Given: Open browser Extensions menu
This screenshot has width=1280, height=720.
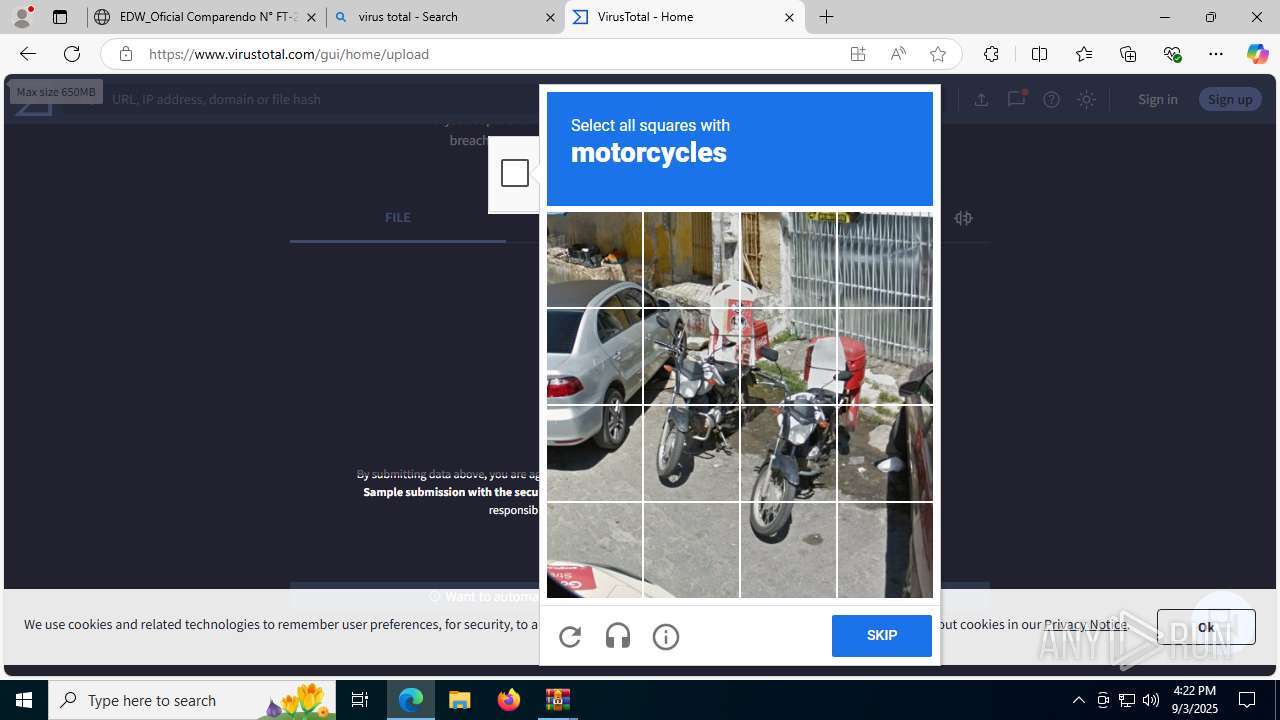Looking at the screenshot, I should point(991,54).
